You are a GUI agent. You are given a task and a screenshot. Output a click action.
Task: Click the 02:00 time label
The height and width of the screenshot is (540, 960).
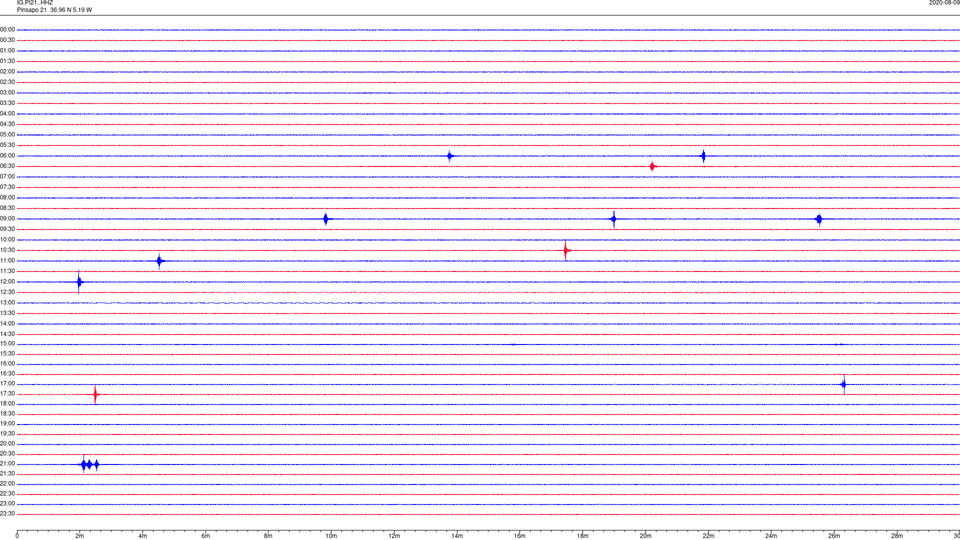7,72
